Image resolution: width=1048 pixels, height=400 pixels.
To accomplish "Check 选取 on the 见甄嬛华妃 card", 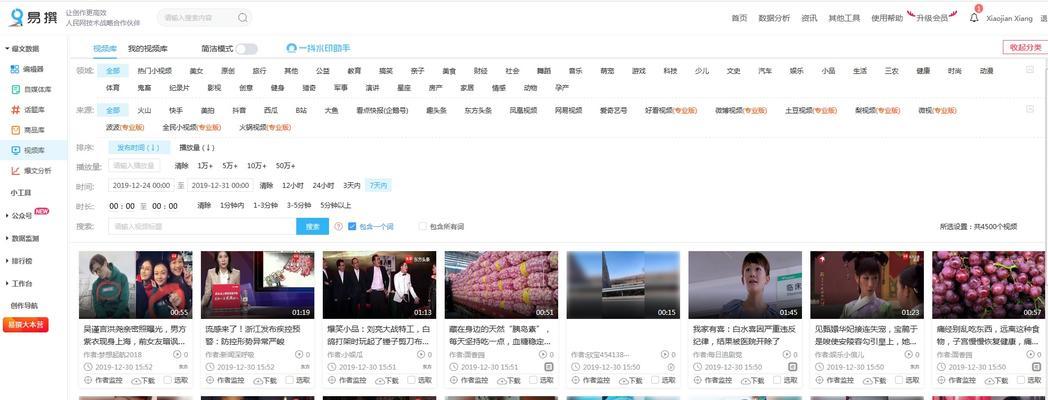I will (x=900, y=380).
